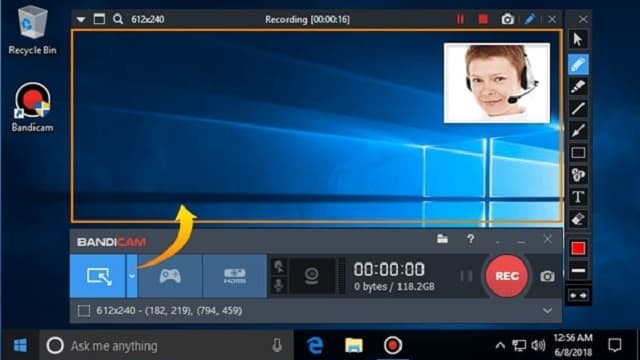Select the game recording mode
The width and height of the screenshot is (640, 360).
pyautogui.click(x=170, y=276)
